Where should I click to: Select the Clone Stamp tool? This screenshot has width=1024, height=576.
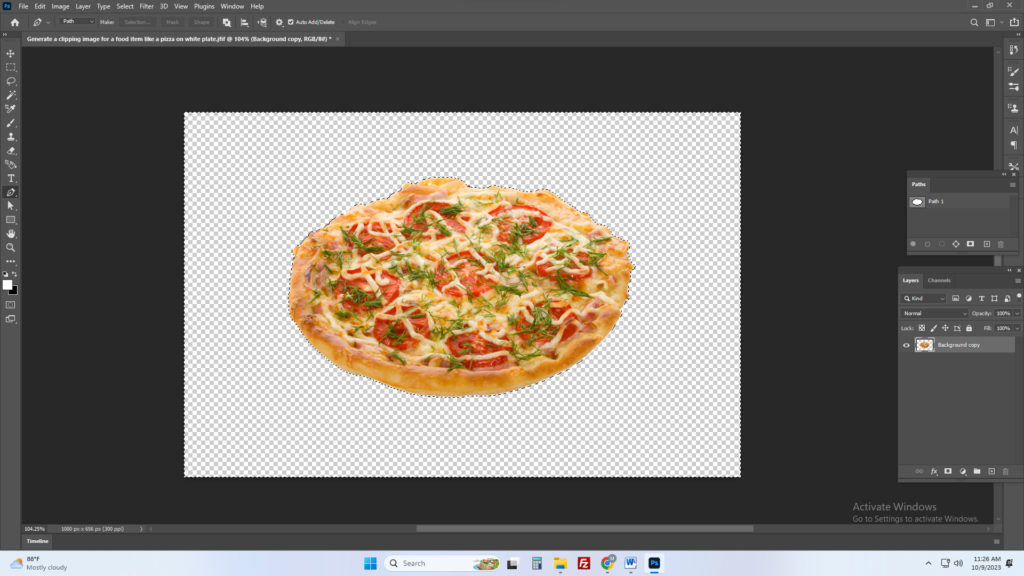(x=10, y=137)
